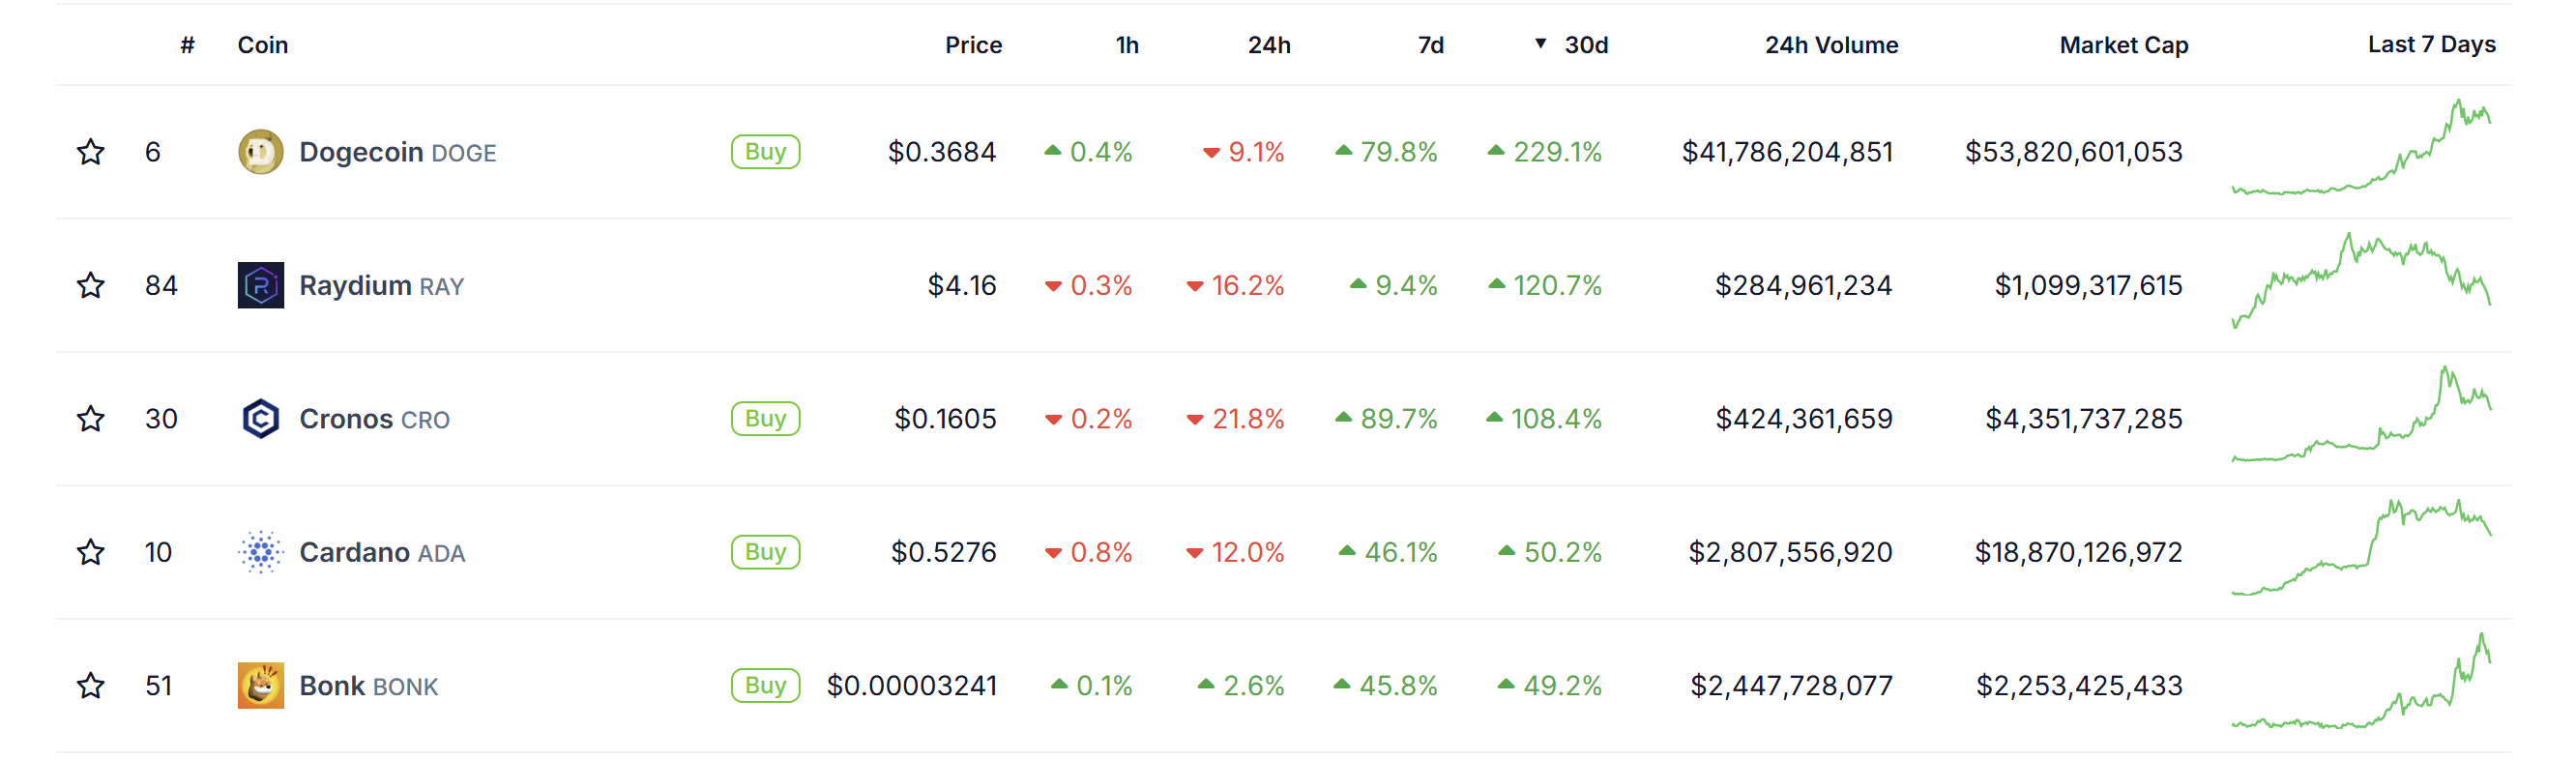Toggle the star next to Raydium

point(91,285)
